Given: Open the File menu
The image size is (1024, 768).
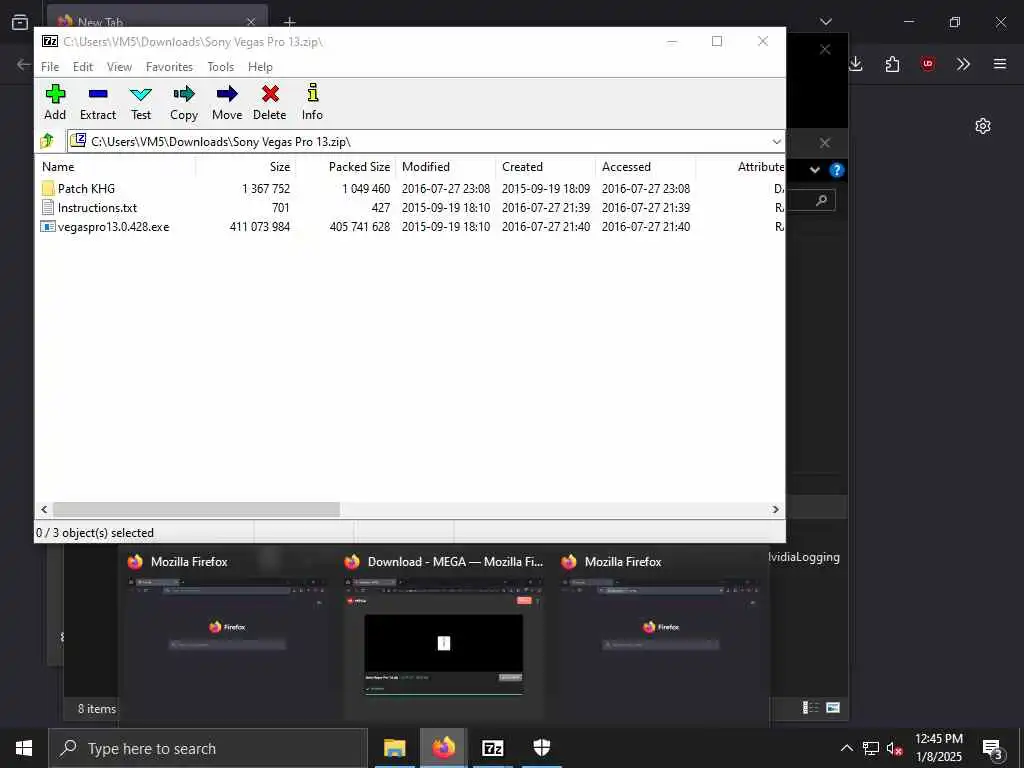Looking at the screenshot, I should coord(50,67).
